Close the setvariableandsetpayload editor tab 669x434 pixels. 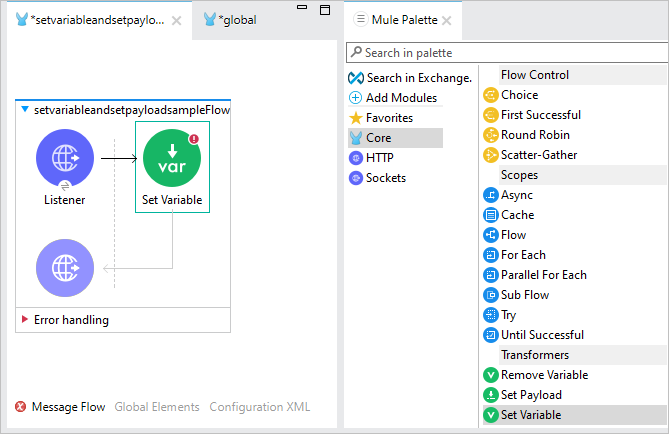tap(176, 20)
